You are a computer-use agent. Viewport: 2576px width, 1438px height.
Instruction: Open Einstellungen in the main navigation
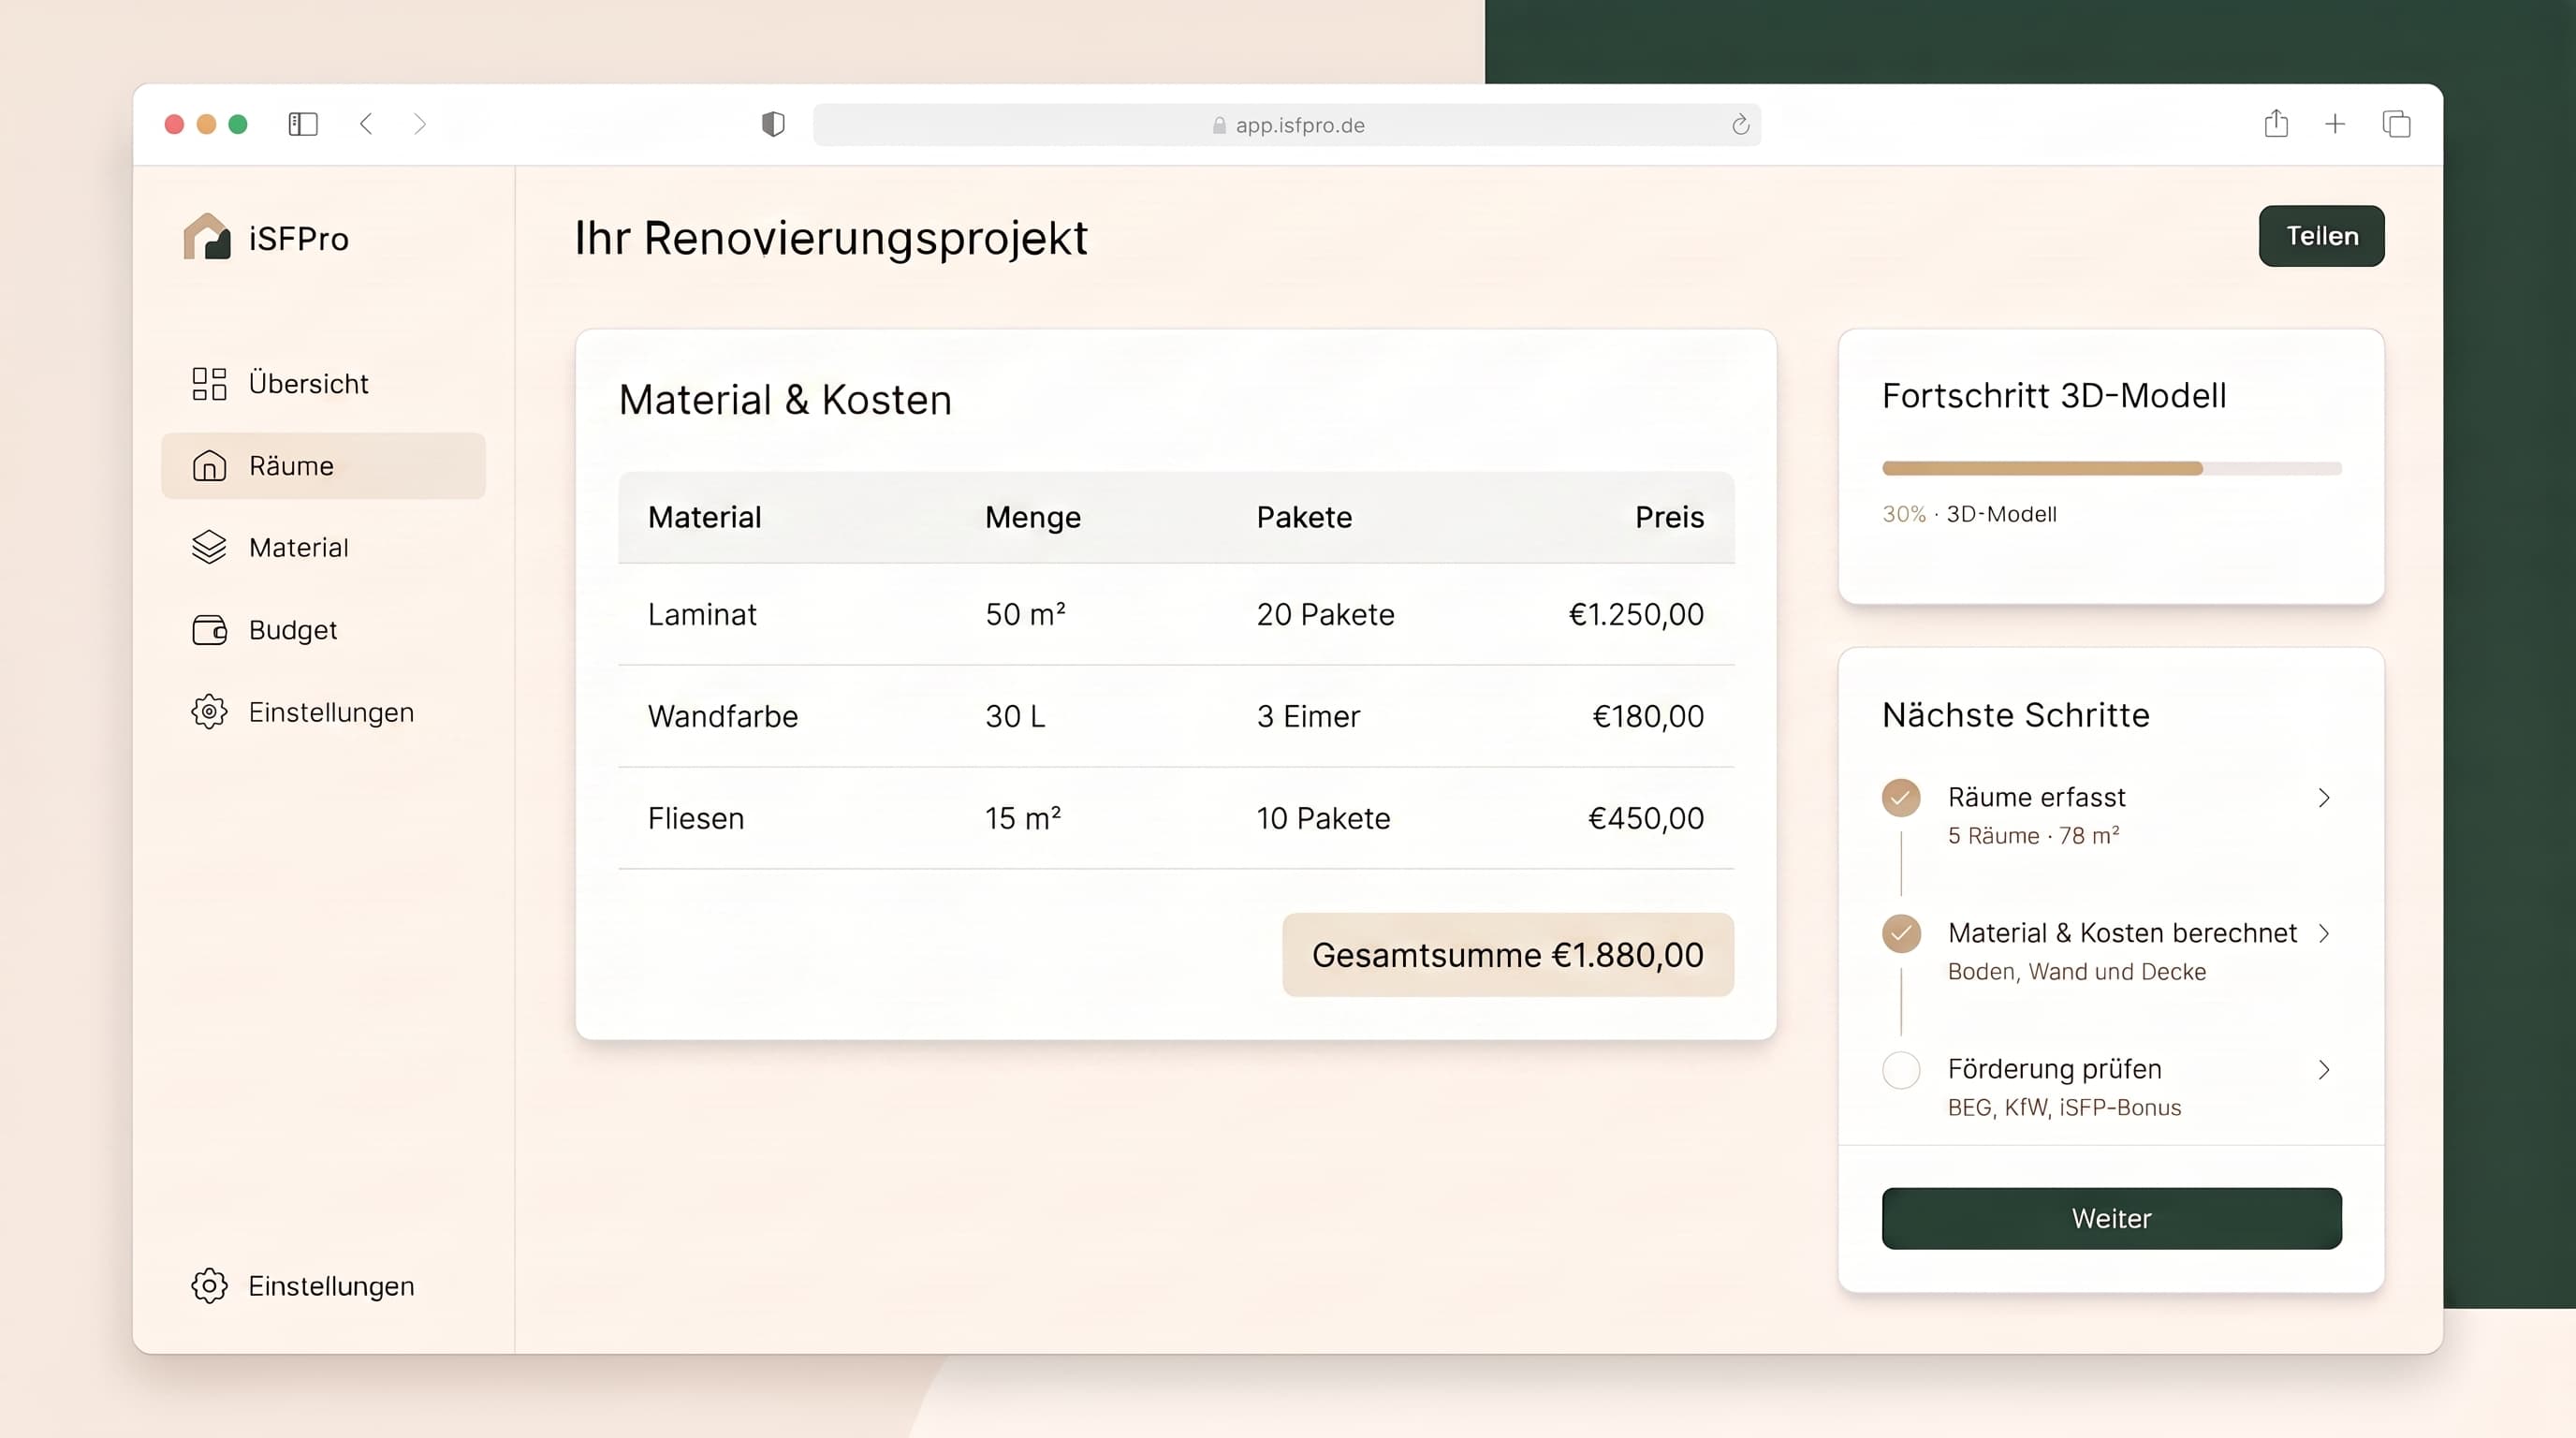tap(323, 712)
